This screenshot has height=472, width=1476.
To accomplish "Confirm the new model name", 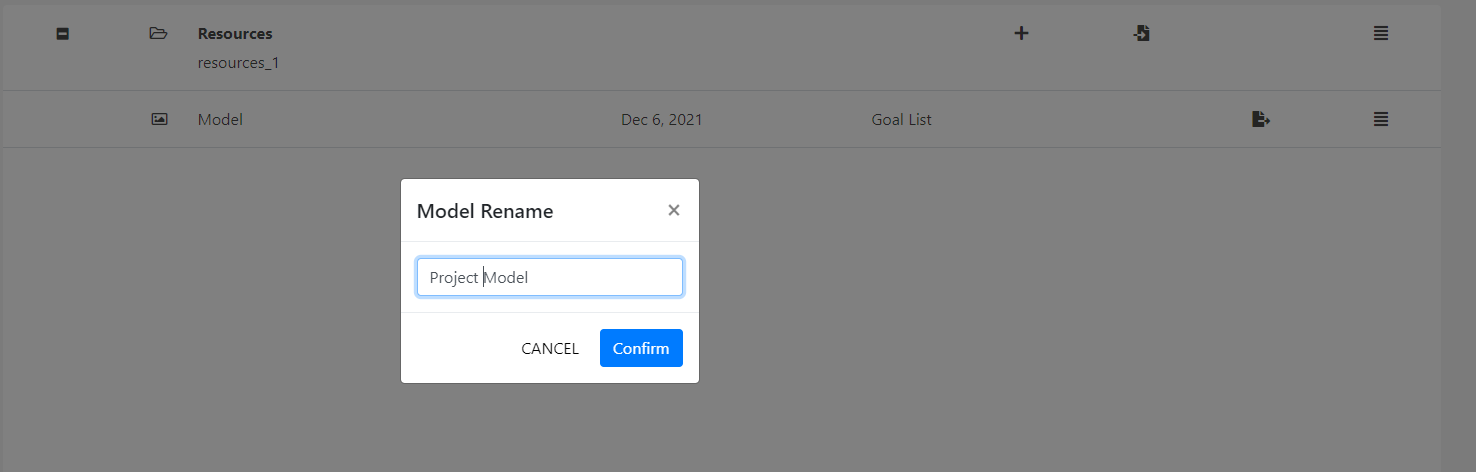I will [641, 348].
